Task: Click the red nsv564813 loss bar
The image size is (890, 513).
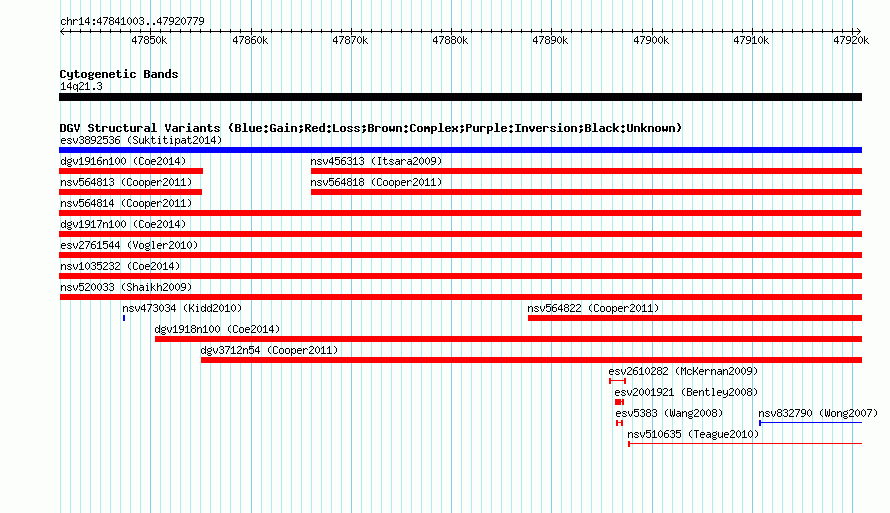Action: [x=131, y=192]
